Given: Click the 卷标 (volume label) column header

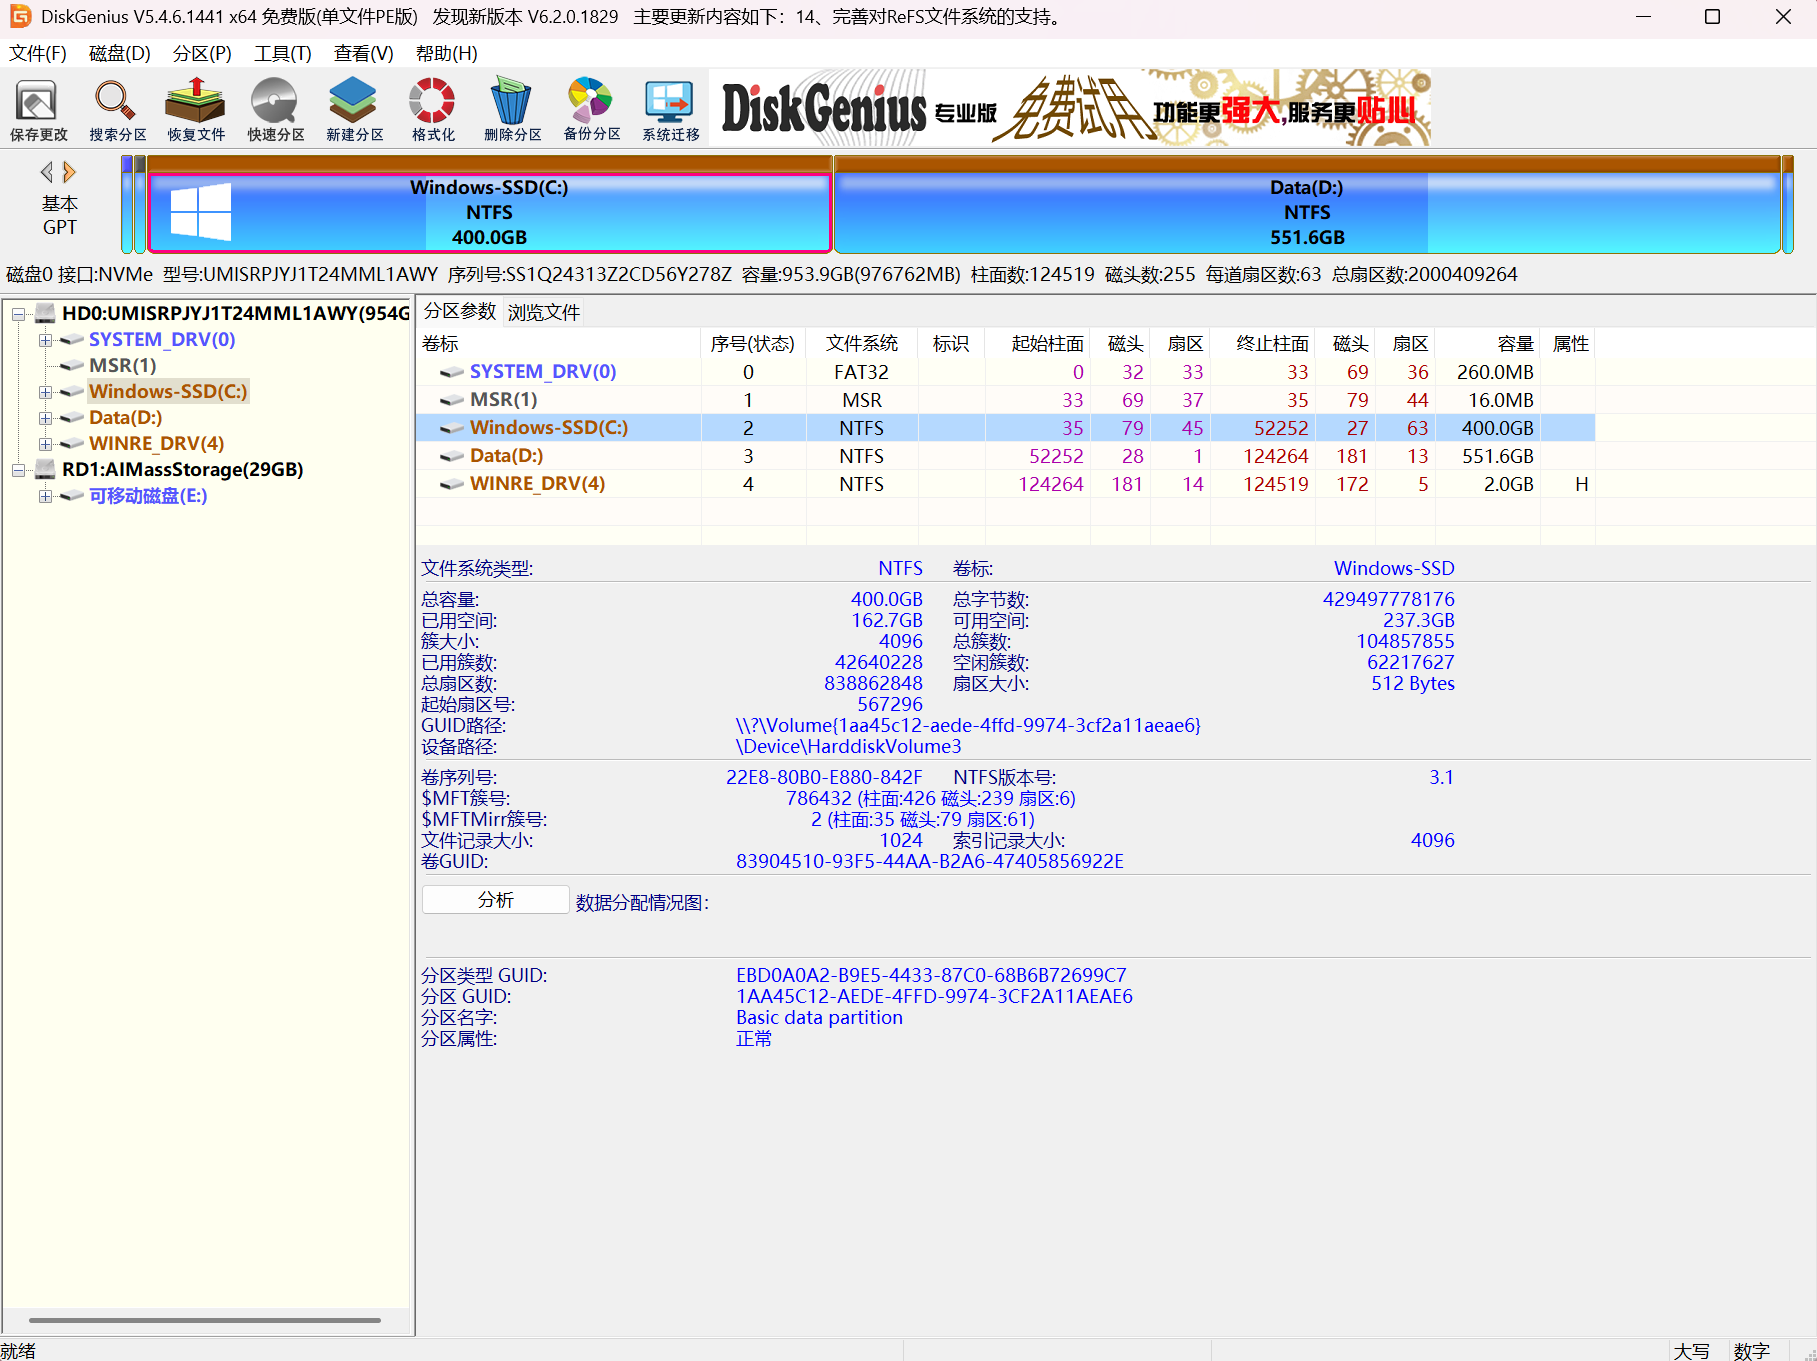Looking at the screenshot, I should [559, 344].
